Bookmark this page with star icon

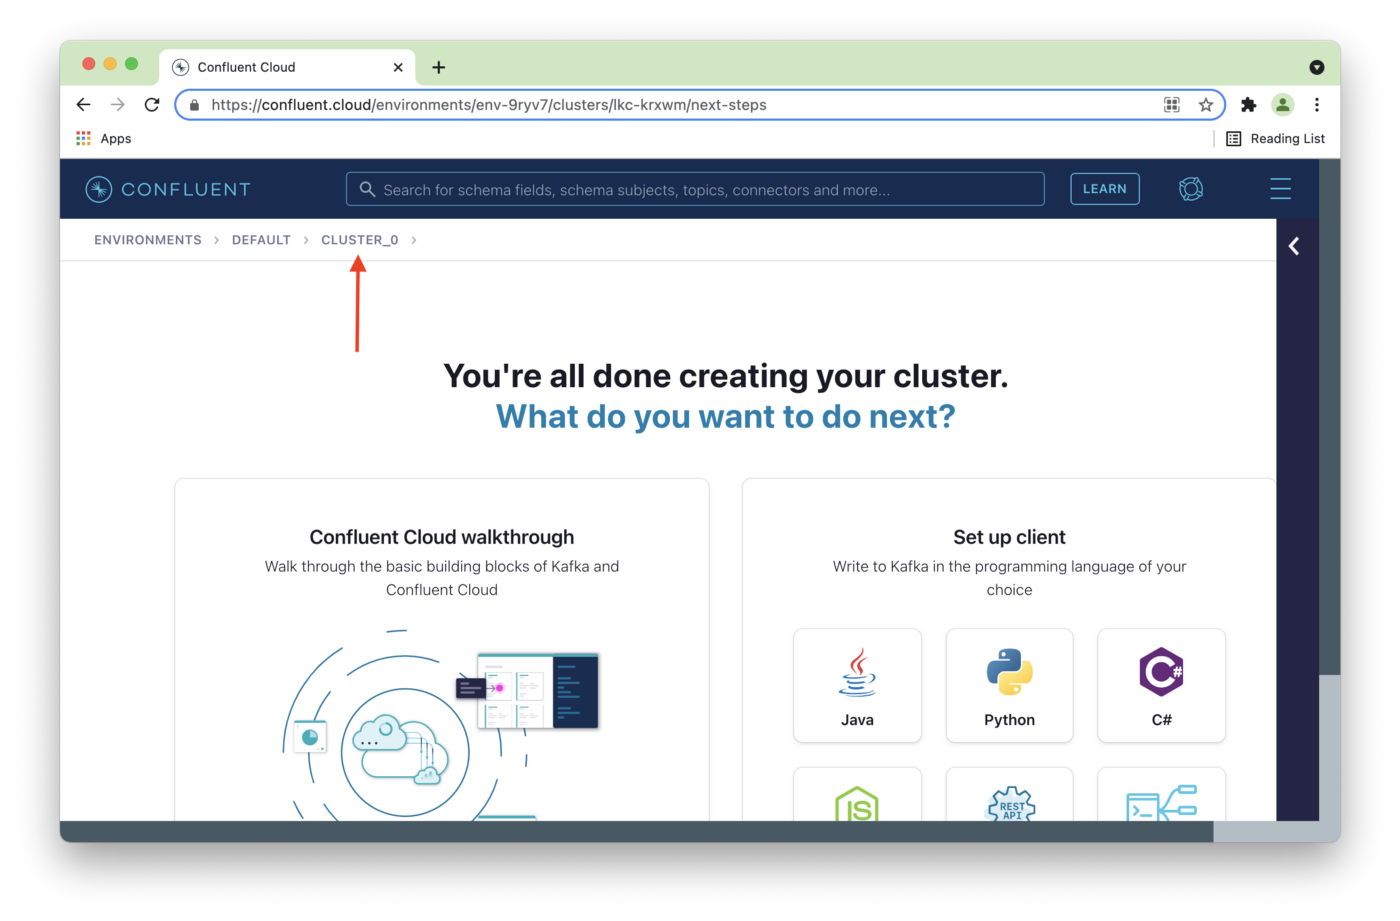click(x=1206, y=105)
